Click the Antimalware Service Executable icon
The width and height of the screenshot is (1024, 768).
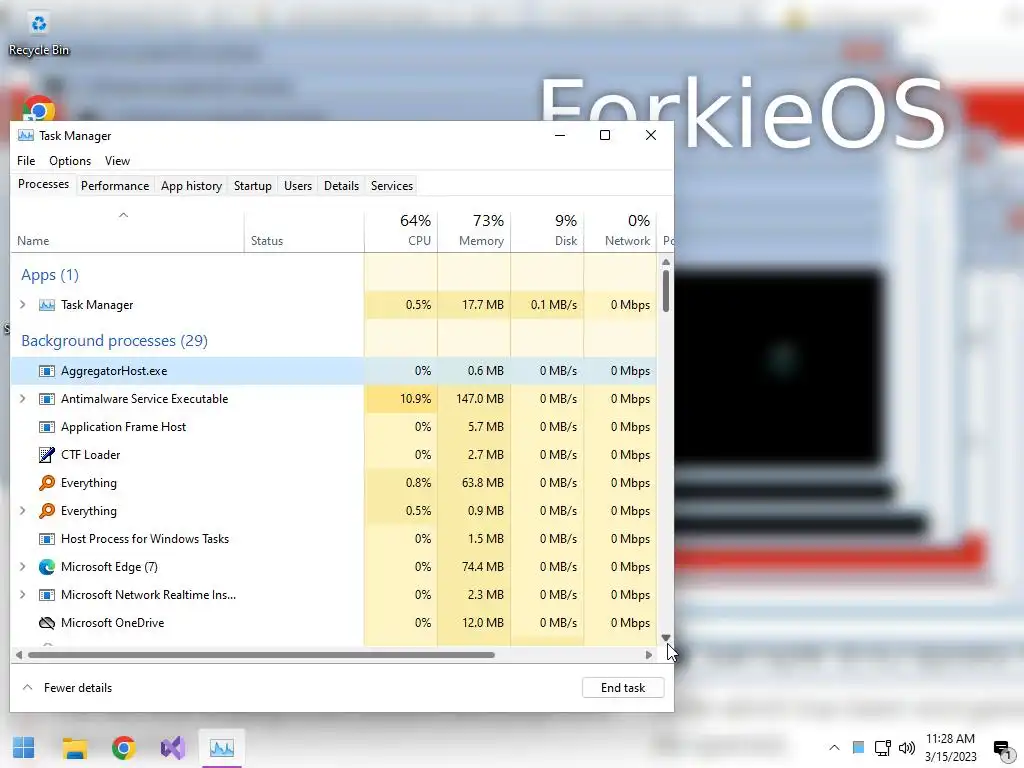(x=46, y=399)
